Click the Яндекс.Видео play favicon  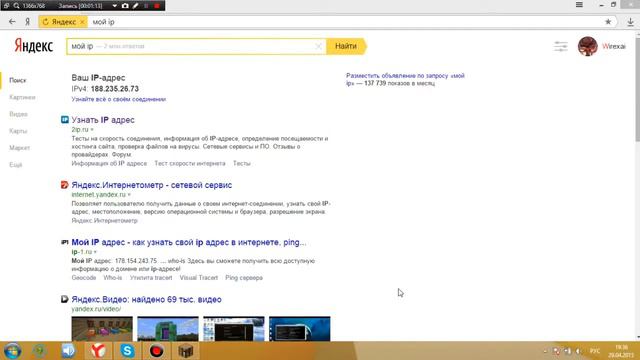pyautogui.click(x=64, y=299)
